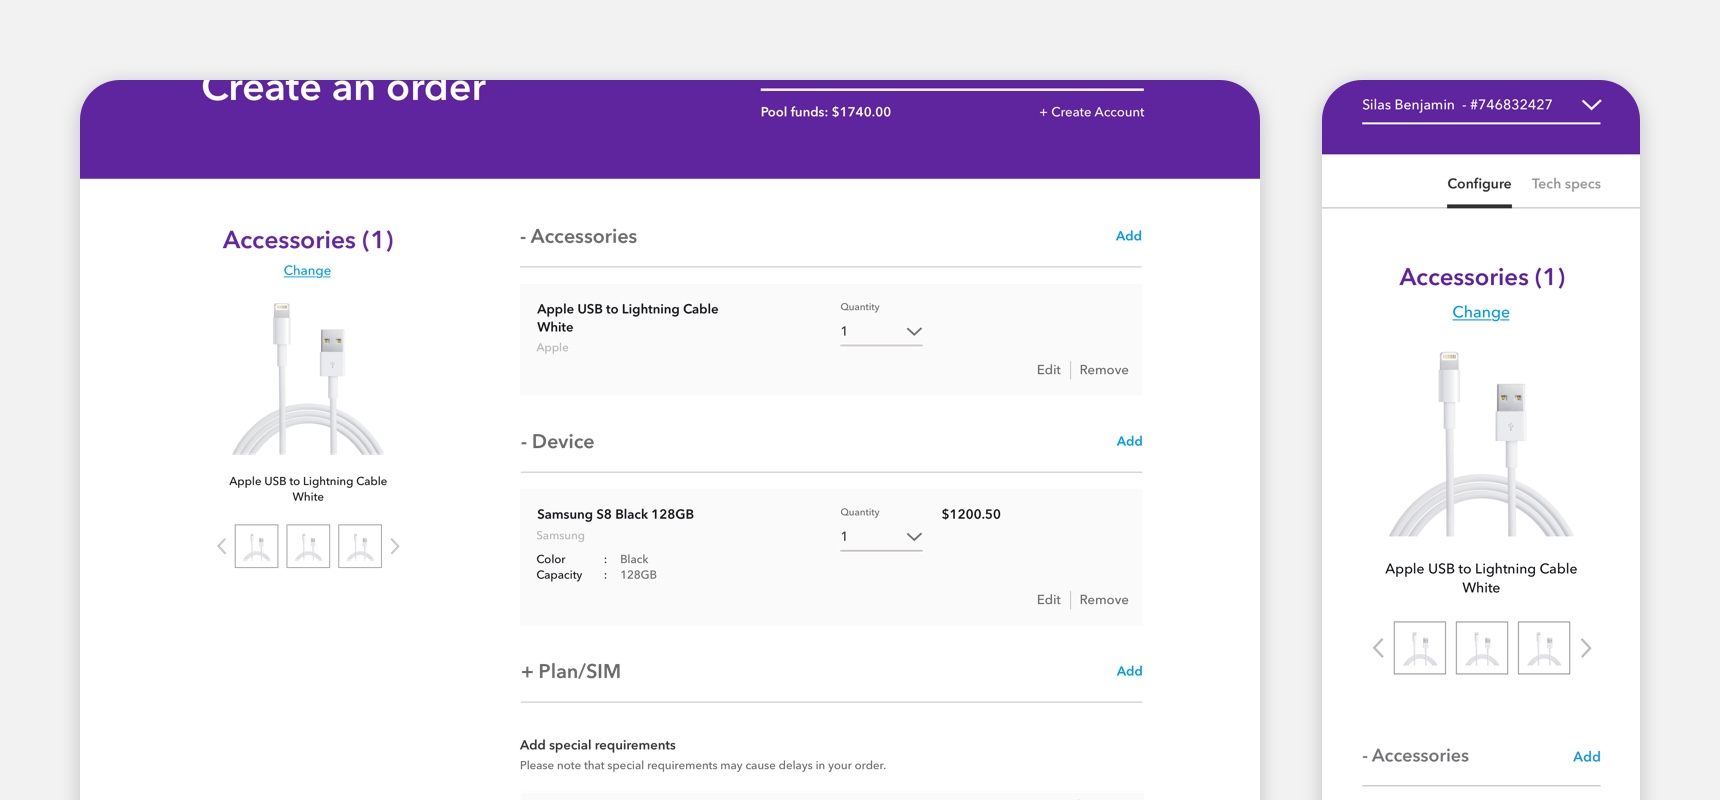This screenshot has width=1720, height=800.
Task: Go to previous image in mobile carousel
Action: (1378, 648)
